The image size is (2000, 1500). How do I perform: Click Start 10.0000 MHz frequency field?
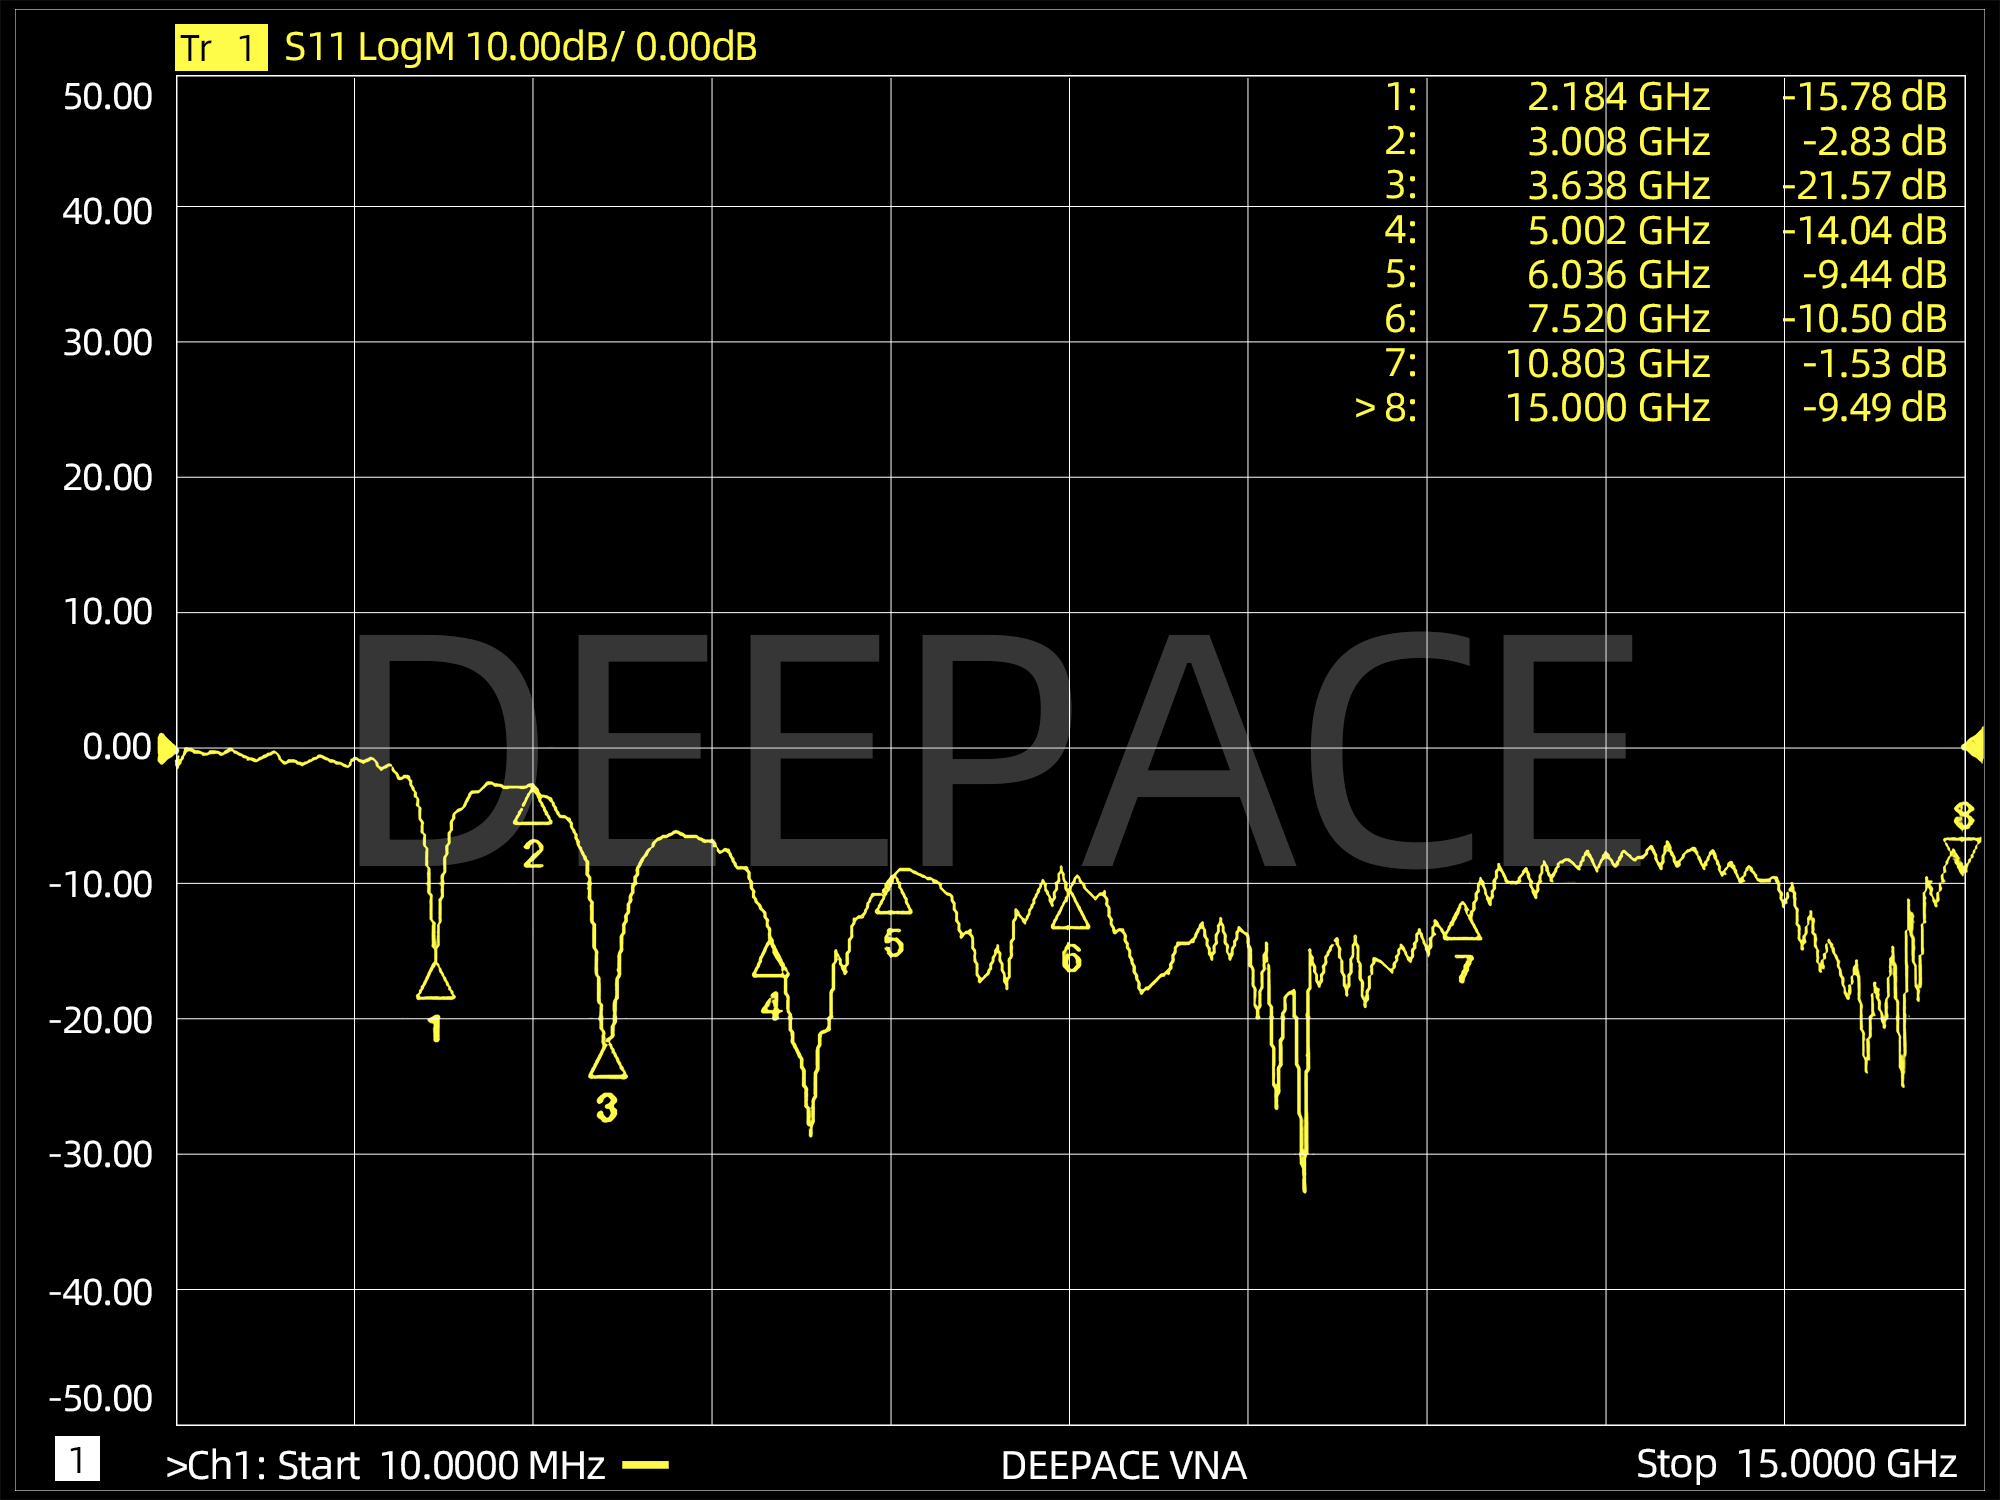point(440,1465)
